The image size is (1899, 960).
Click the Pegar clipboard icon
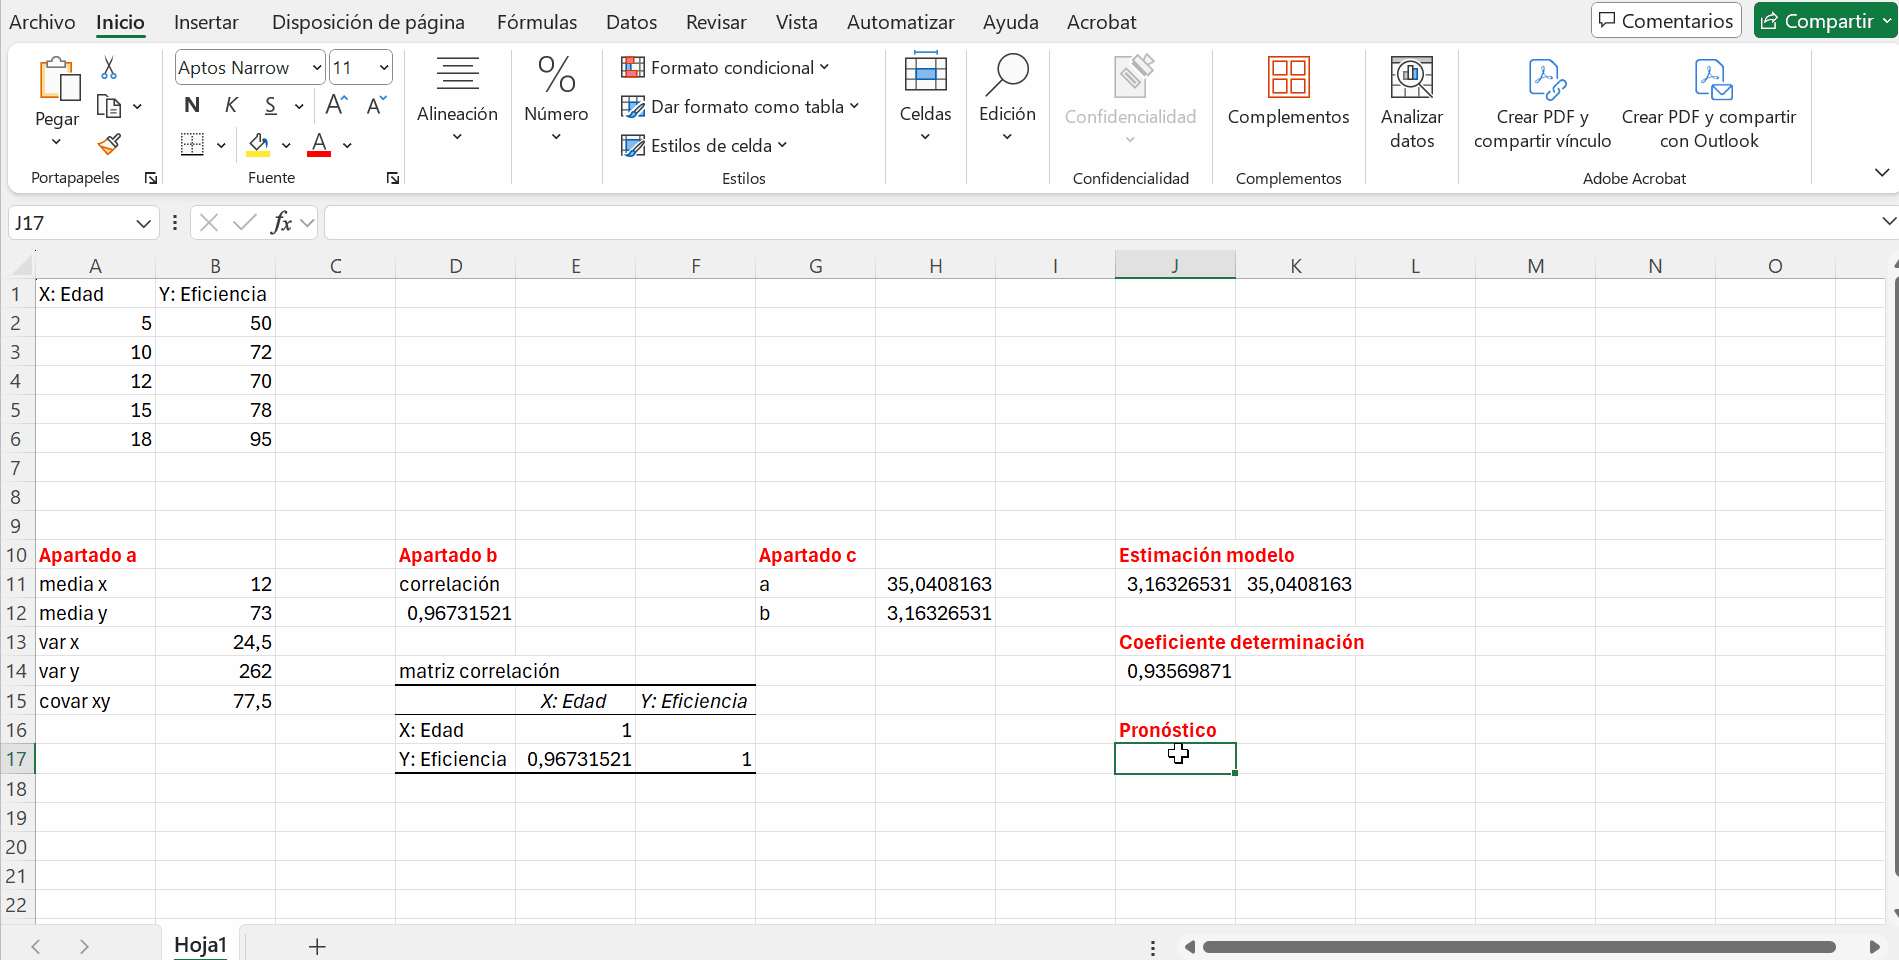(x=58, y=81)
